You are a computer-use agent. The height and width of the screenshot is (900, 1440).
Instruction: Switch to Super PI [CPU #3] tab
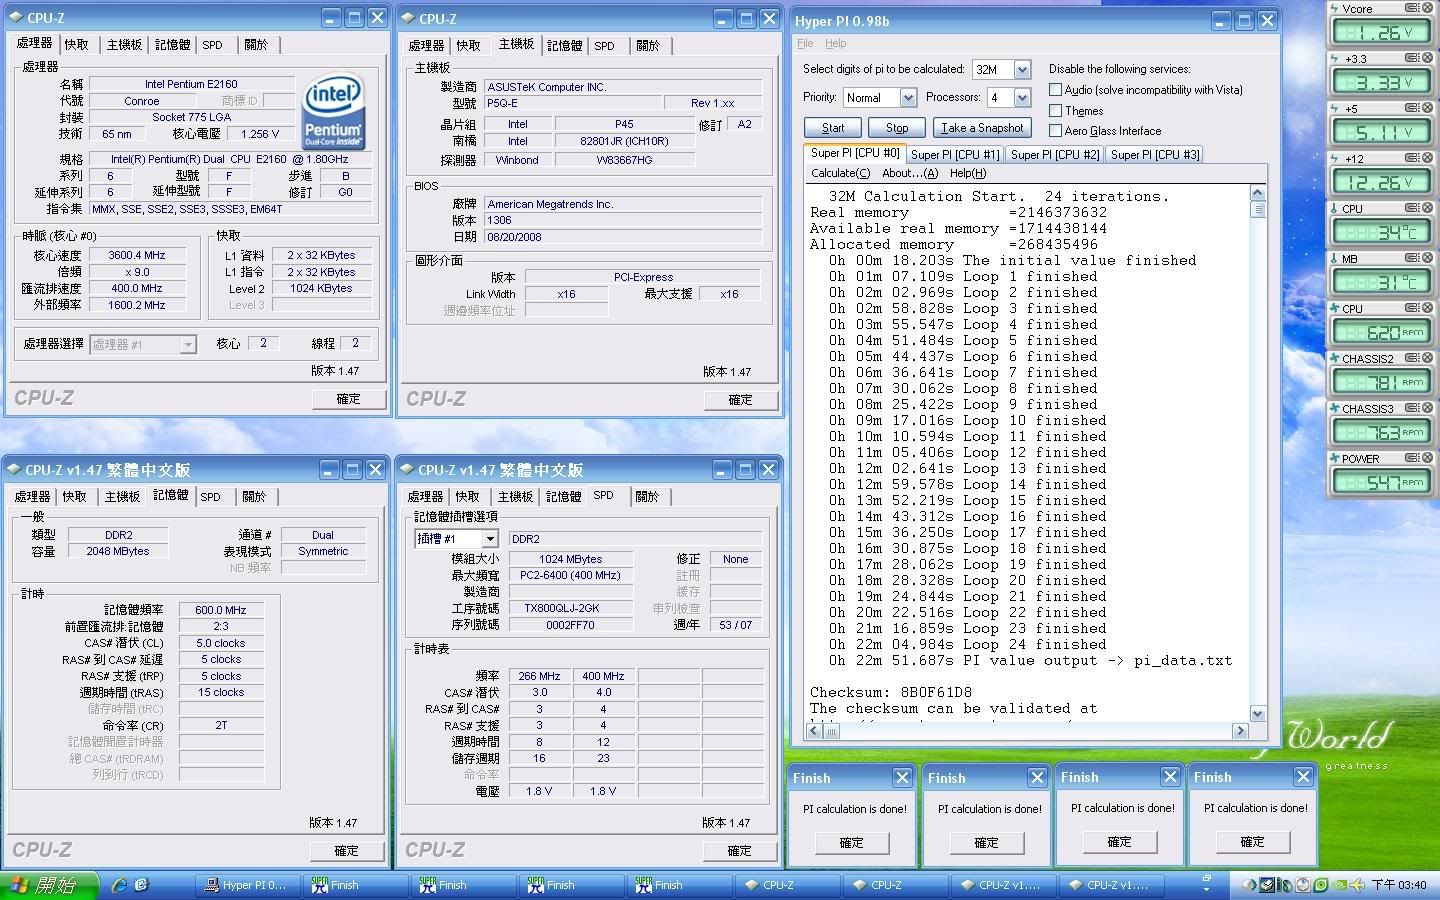click(x=1155, y=155)
